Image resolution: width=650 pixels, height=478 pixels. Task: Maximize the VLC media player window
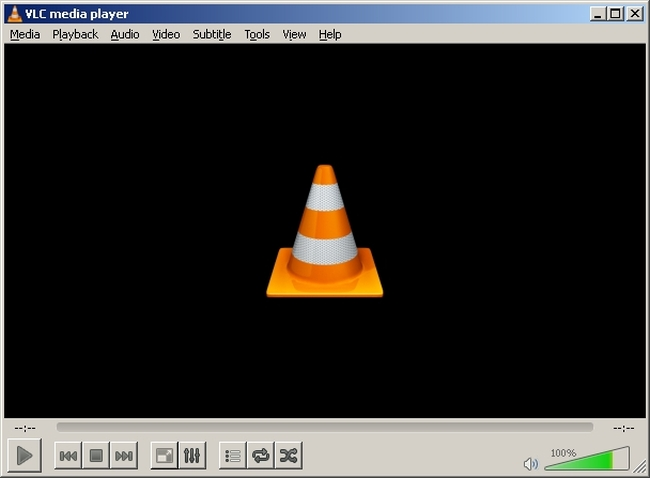tap(616, 14)
